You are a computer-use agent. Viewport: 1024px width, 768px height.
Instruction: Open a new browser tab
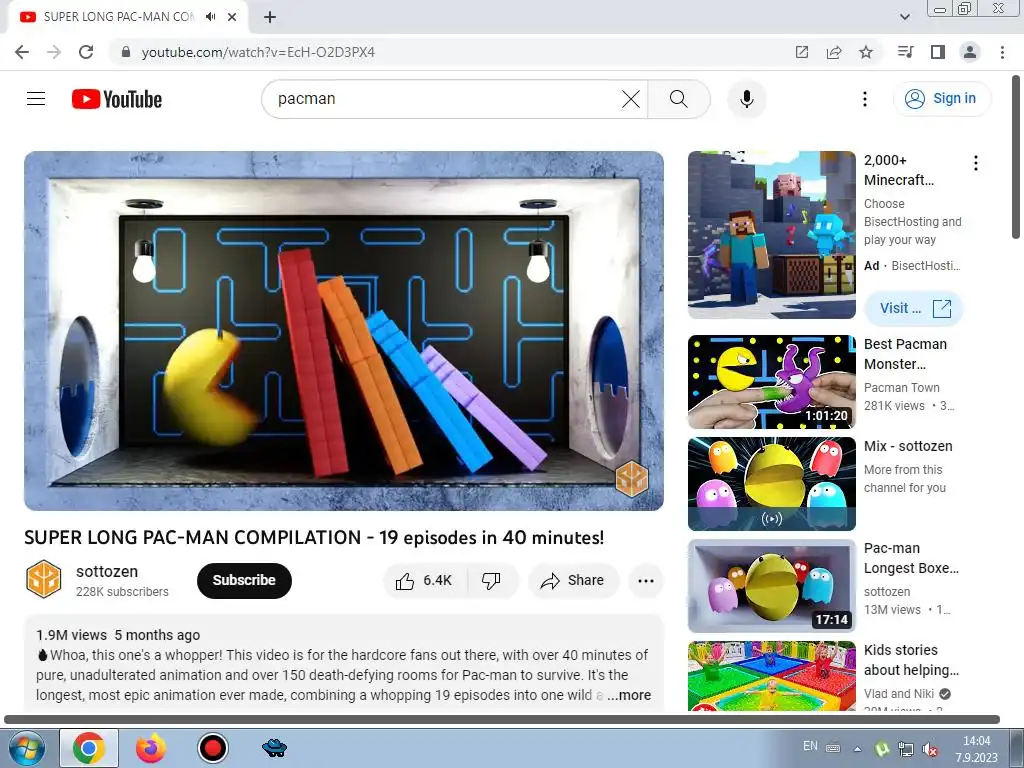point(270,18)
